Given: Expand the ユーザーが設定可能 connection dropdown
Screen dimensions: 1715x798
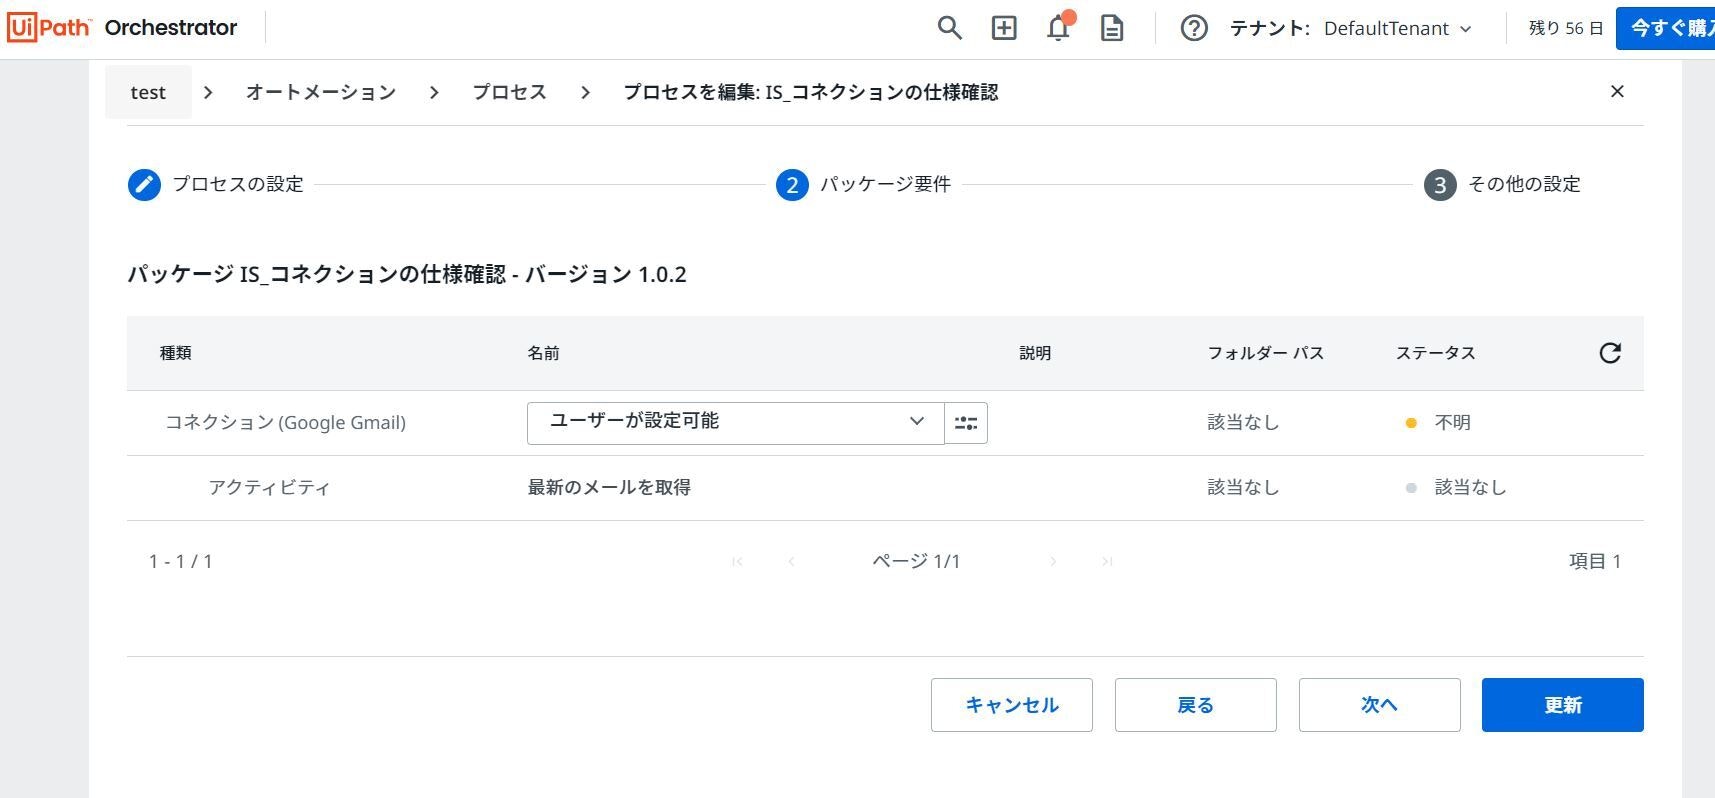Looking at the screenshot, I should 735,423.
